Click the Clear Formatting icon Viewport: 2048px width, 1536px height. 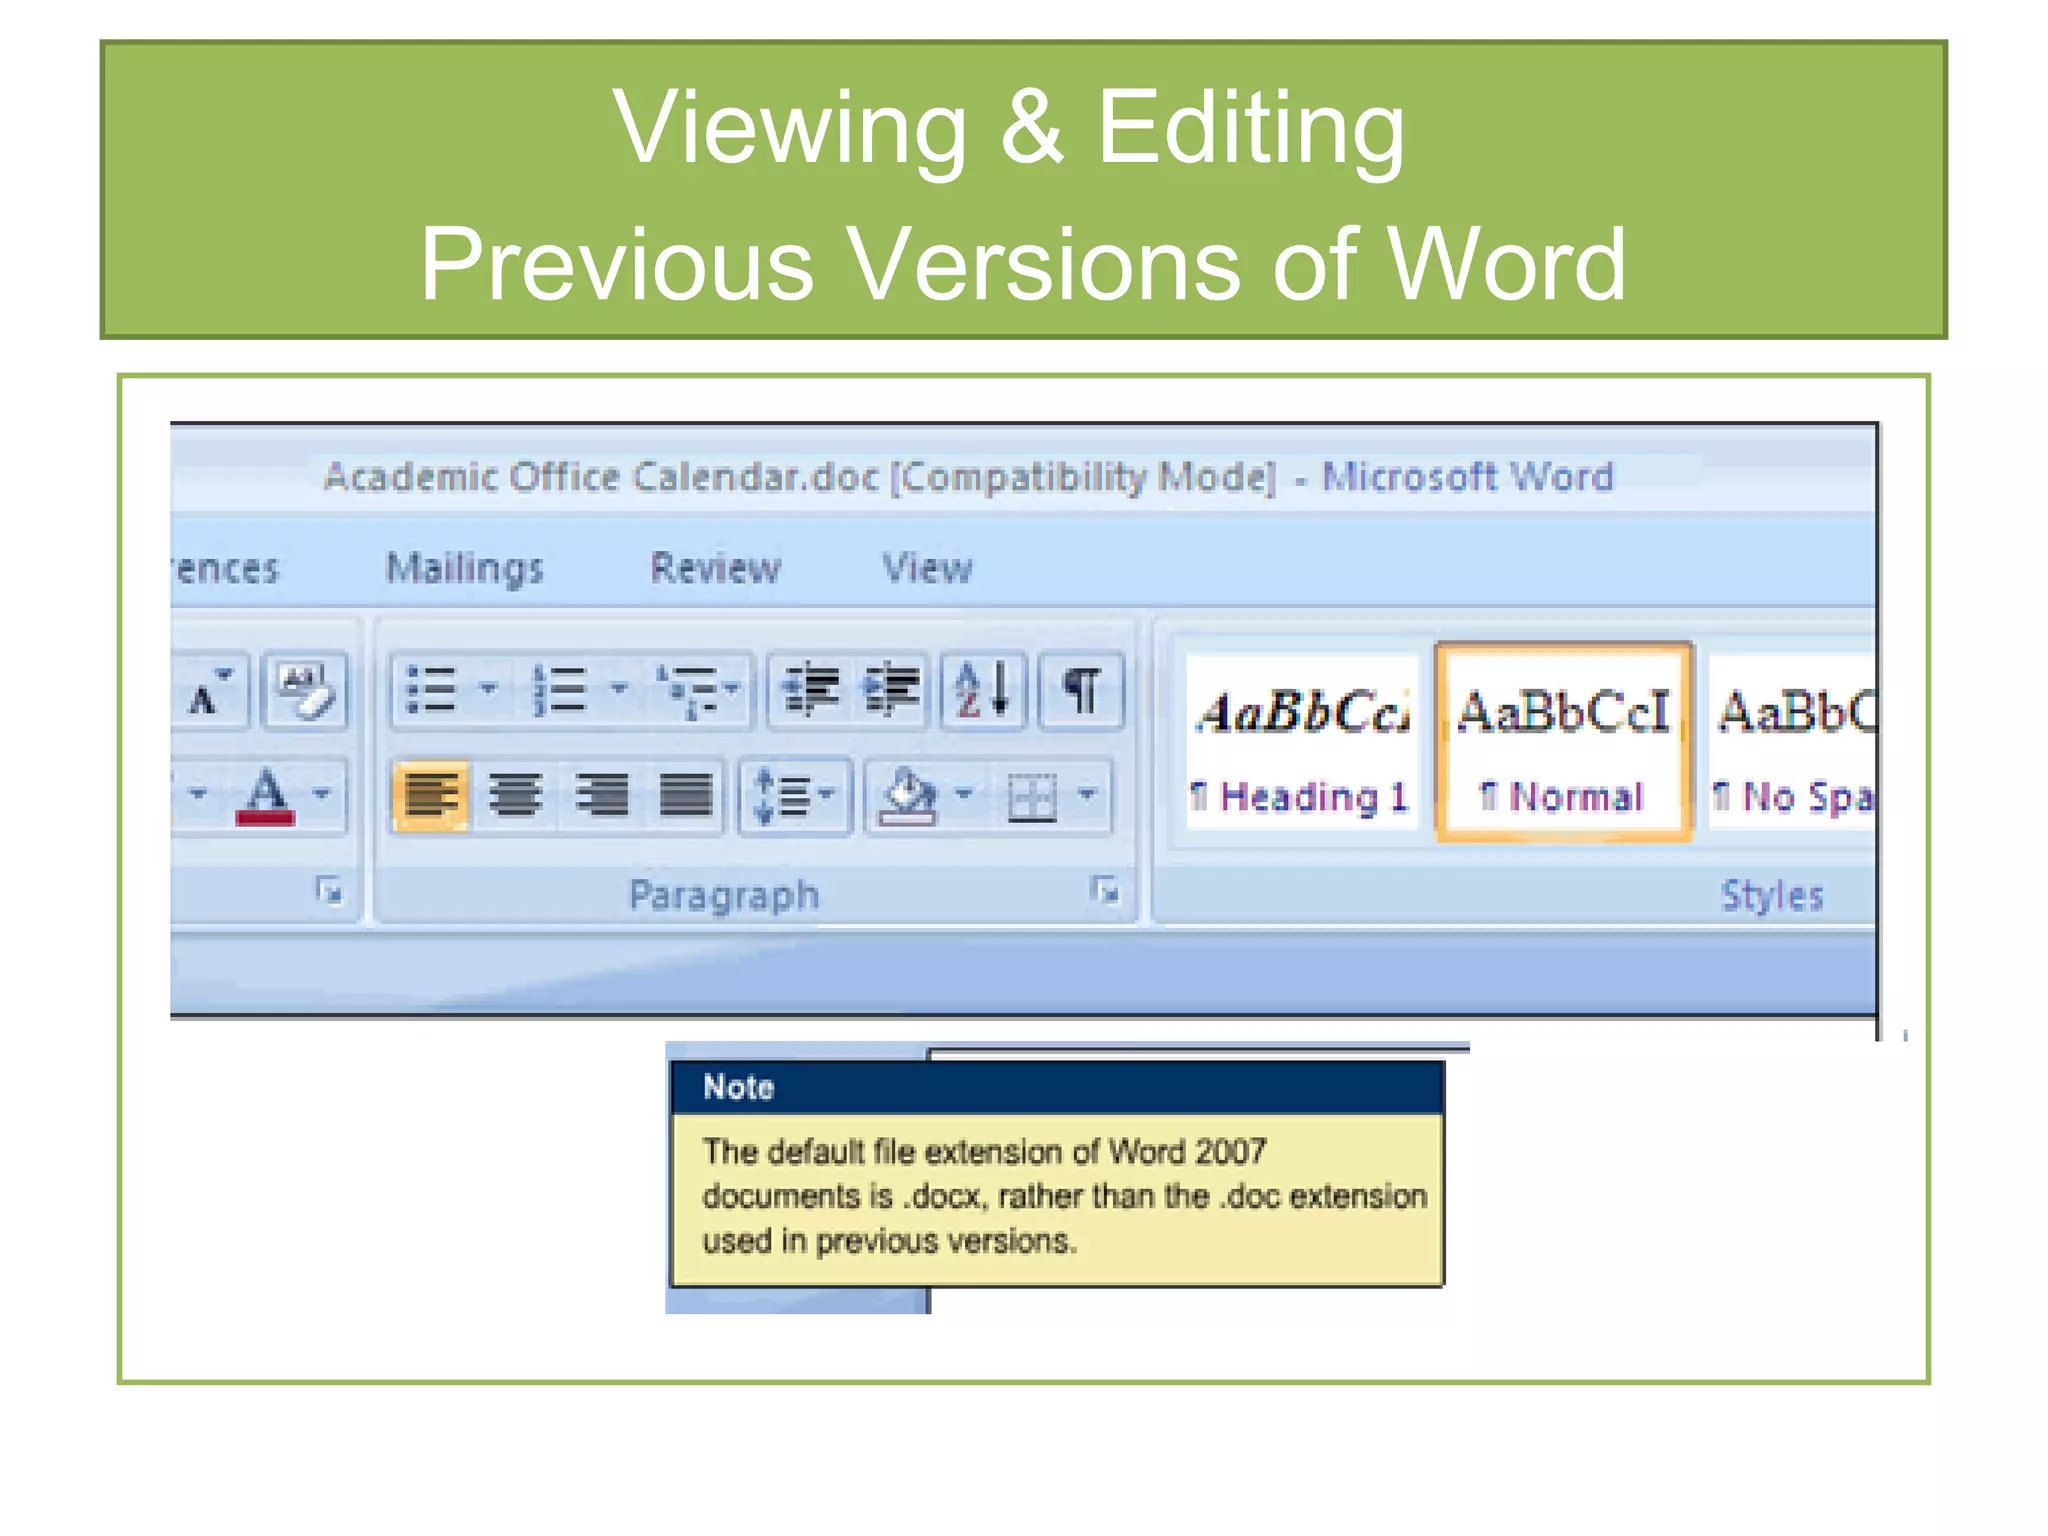coord(305,689)
